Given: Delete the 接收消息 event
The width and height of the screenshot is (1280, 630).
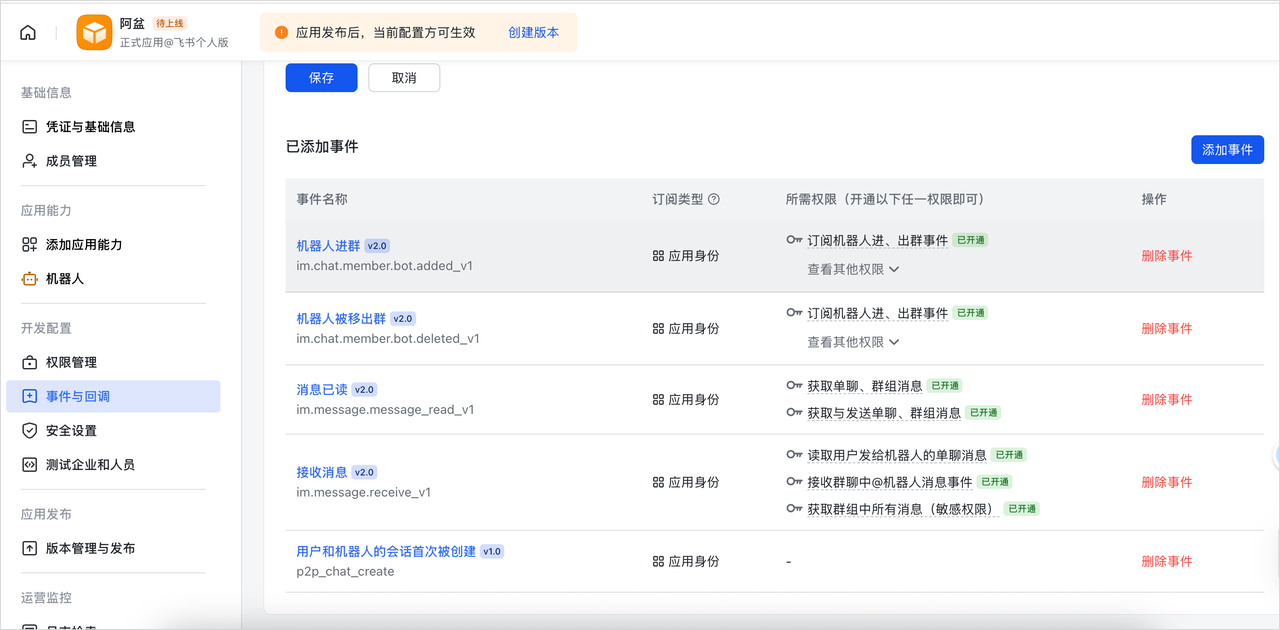Looking at the screenshot, I should [x=1167, y=482].
